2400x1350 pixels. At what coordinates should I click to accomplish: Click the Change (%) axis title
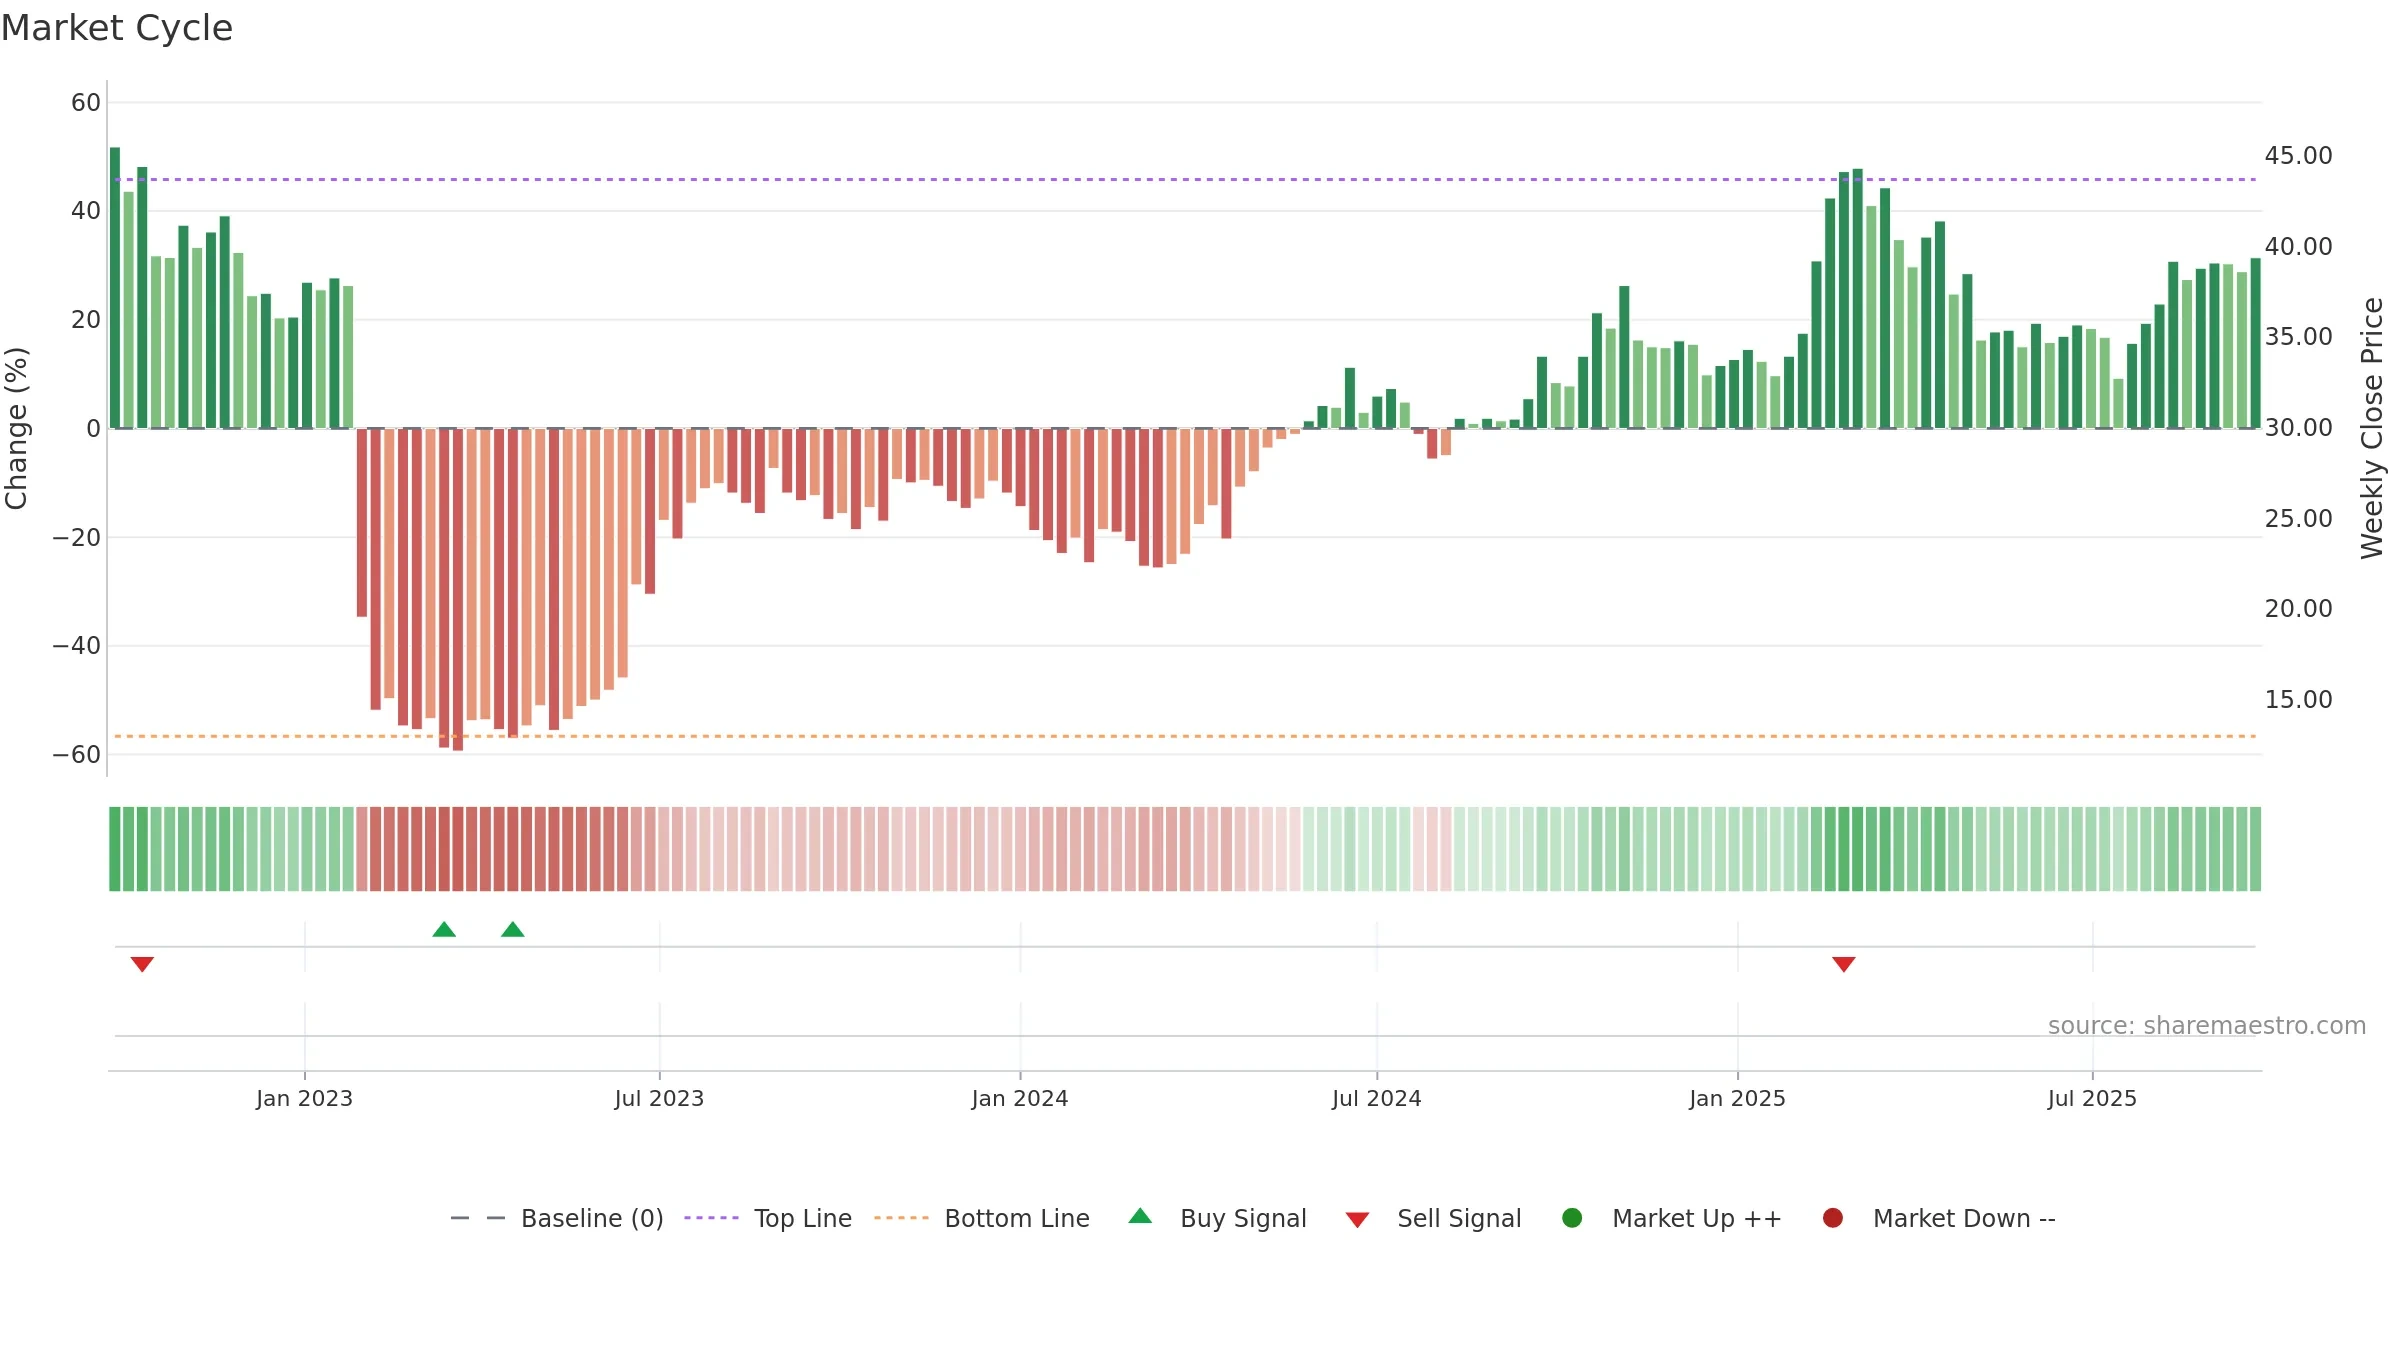click(x=16, y=428)
